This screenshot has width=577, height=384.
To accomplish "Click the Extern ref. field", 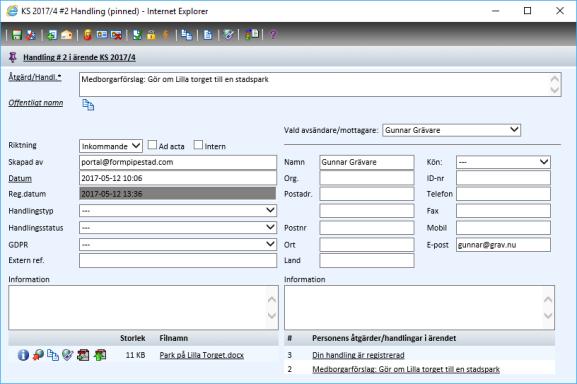I will tap(178, 260).
